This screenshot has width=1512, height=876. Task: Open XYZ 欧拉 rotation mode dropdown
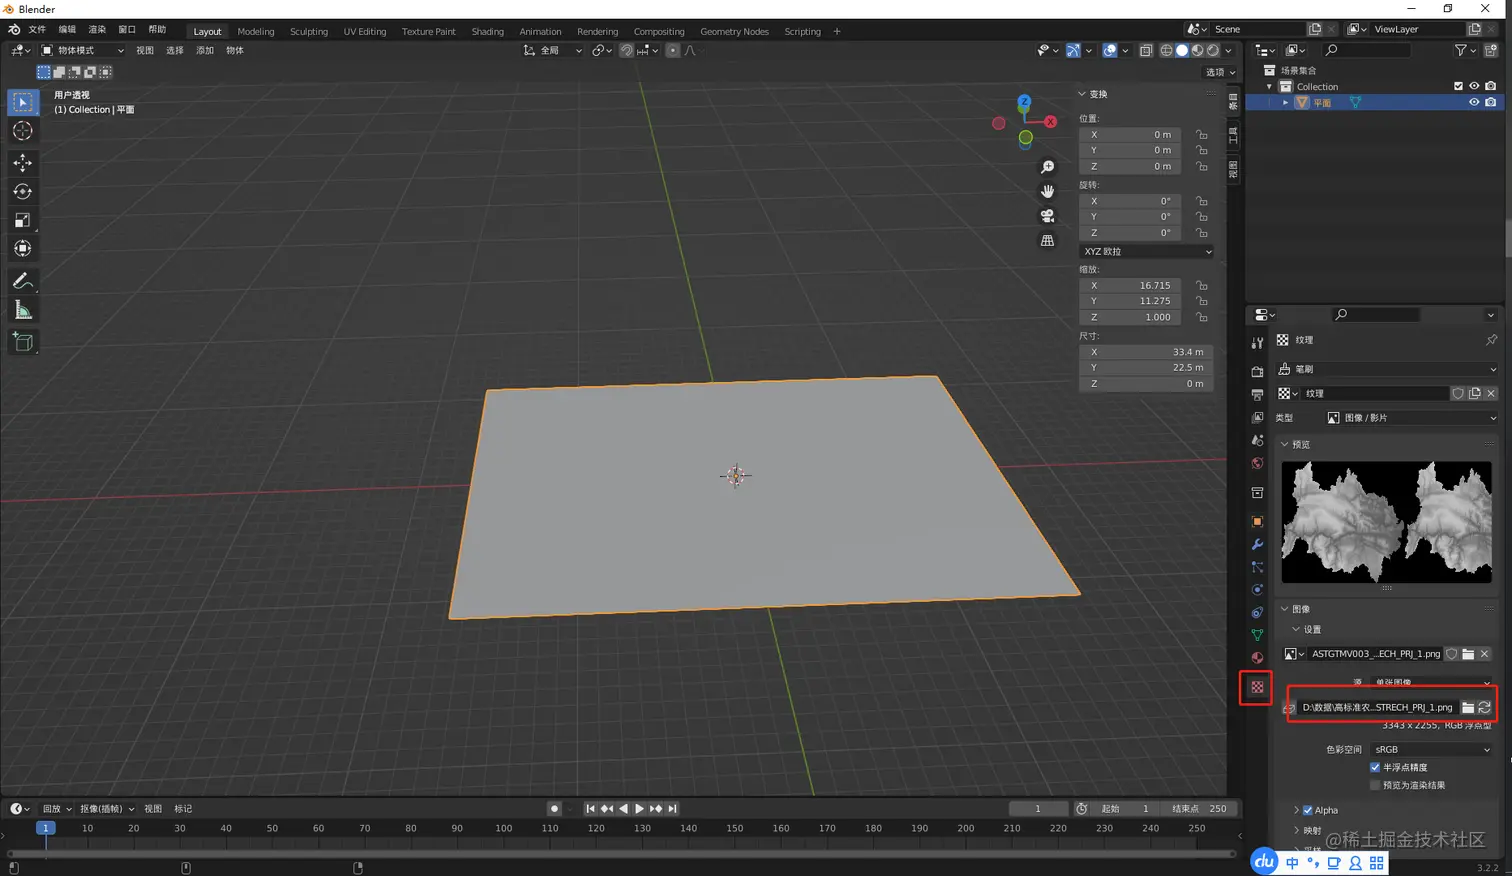pyautogui.click(x=1147, y=251)
